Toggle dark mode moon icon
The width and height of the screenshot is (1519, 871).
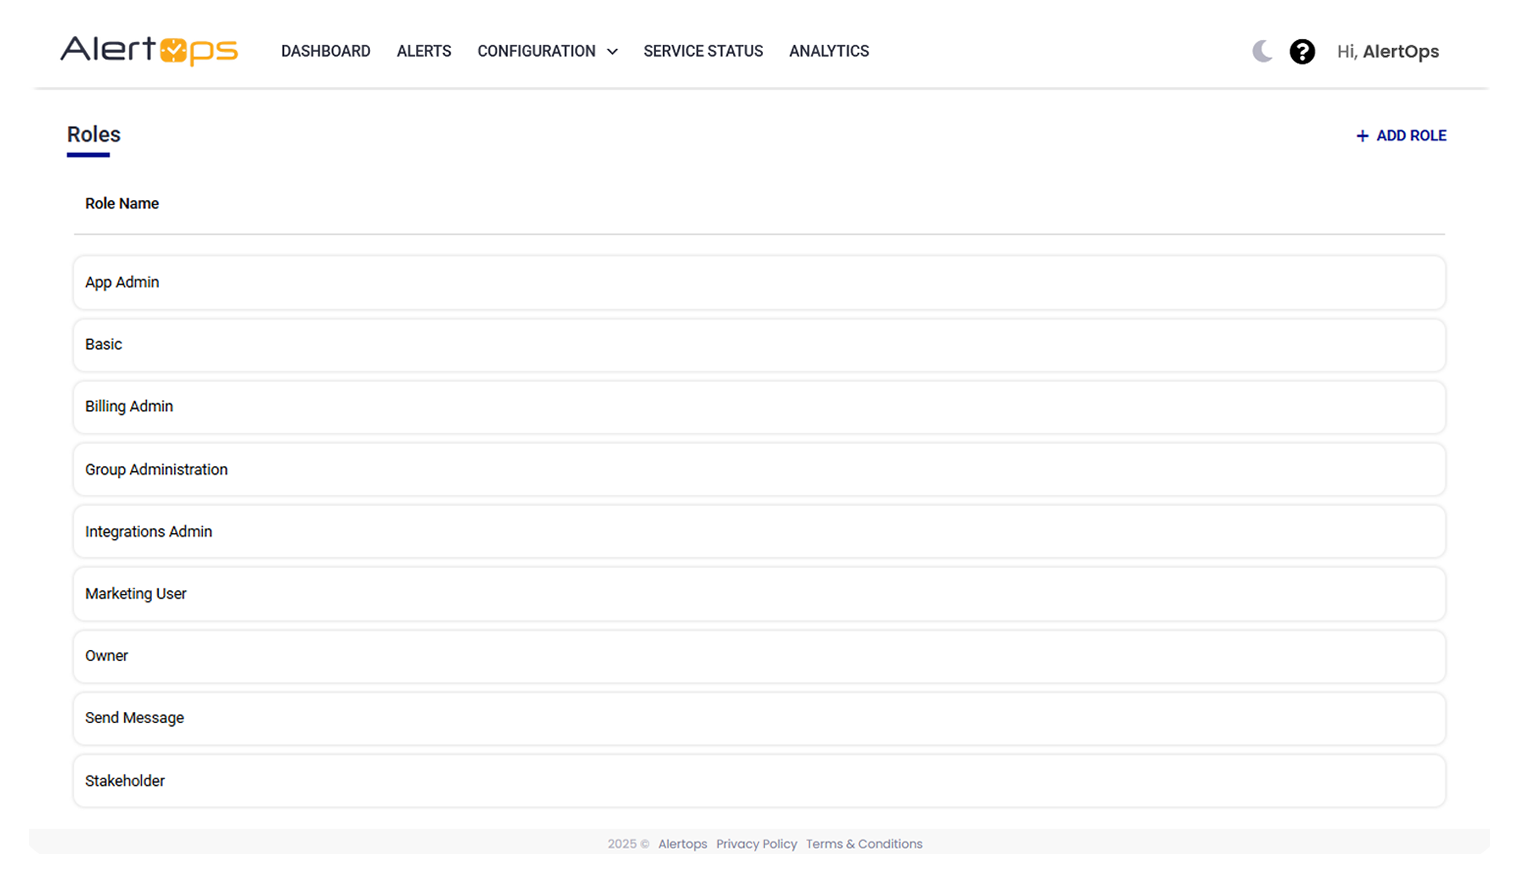(x=1262, y=51)
